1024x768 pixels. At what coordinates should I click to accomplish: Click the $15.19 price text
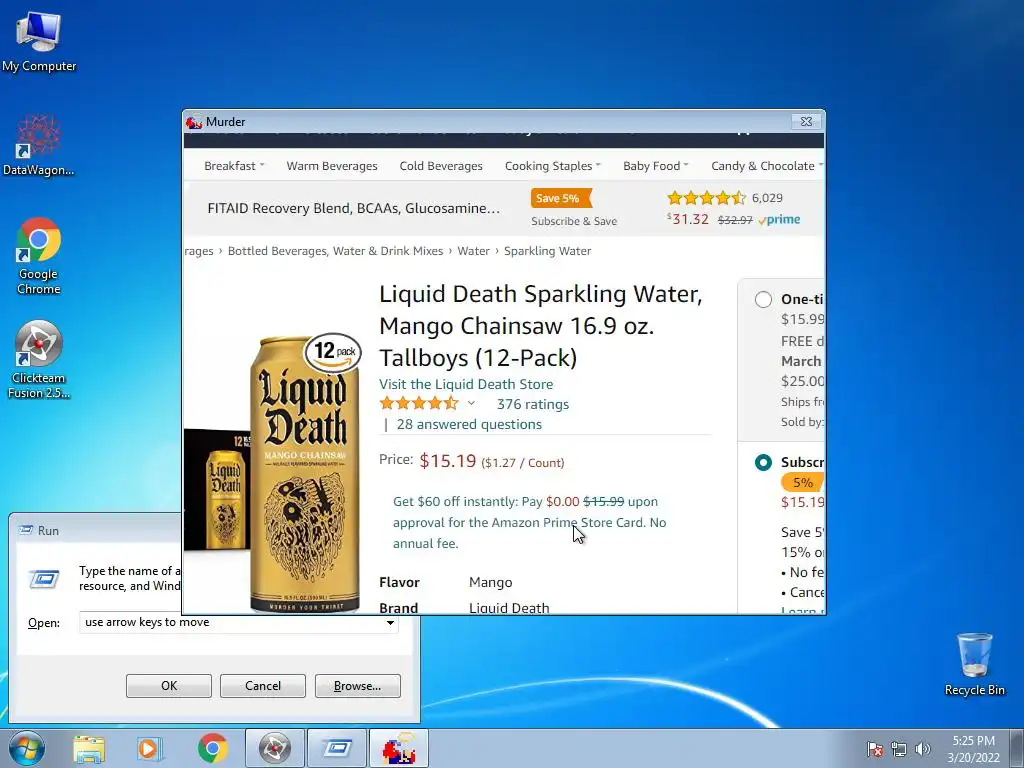click(447, 461)
